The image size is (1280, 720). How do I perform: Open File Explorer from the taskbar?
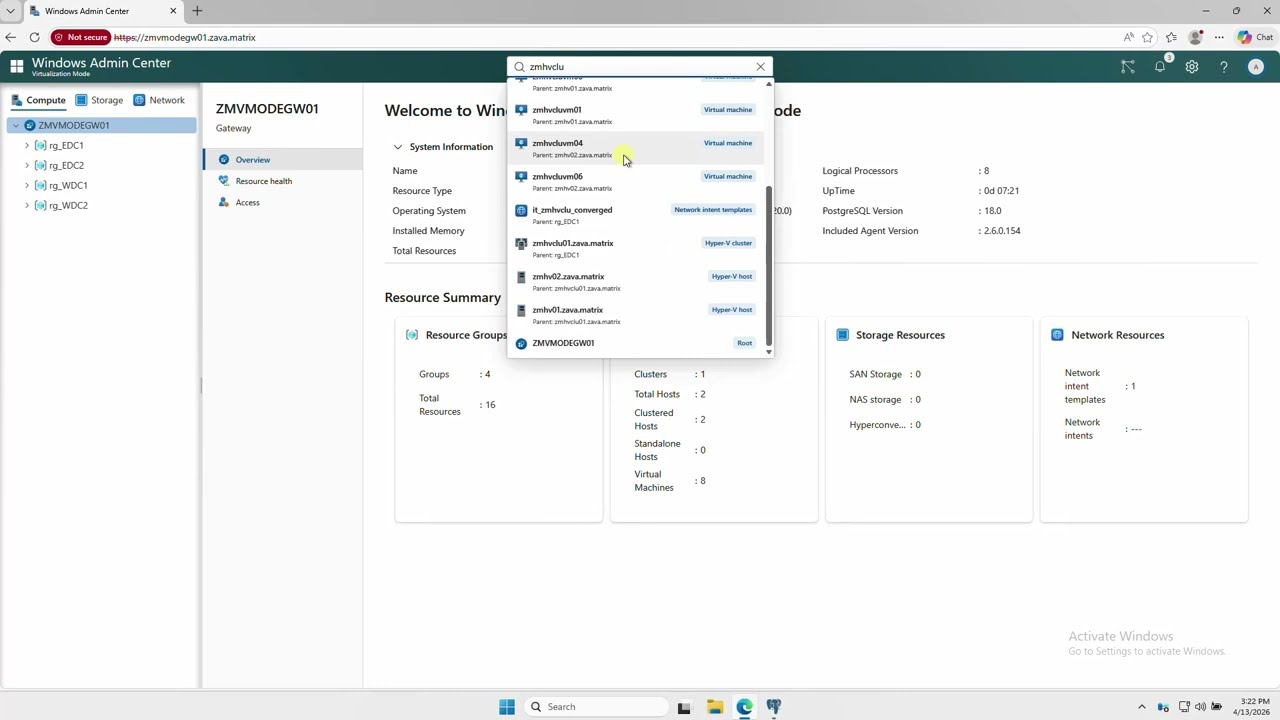(x=715, y=707)
